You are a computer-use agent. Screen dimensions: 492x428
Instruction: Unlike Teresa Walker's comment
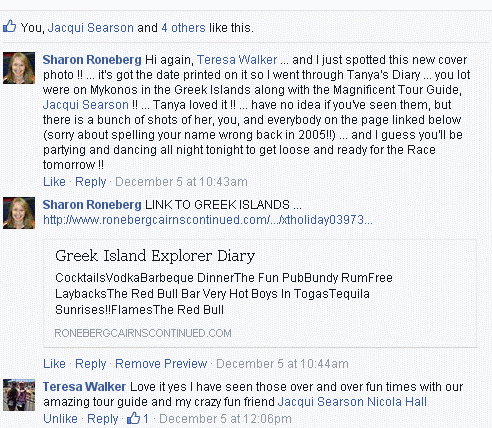(60, 419)
